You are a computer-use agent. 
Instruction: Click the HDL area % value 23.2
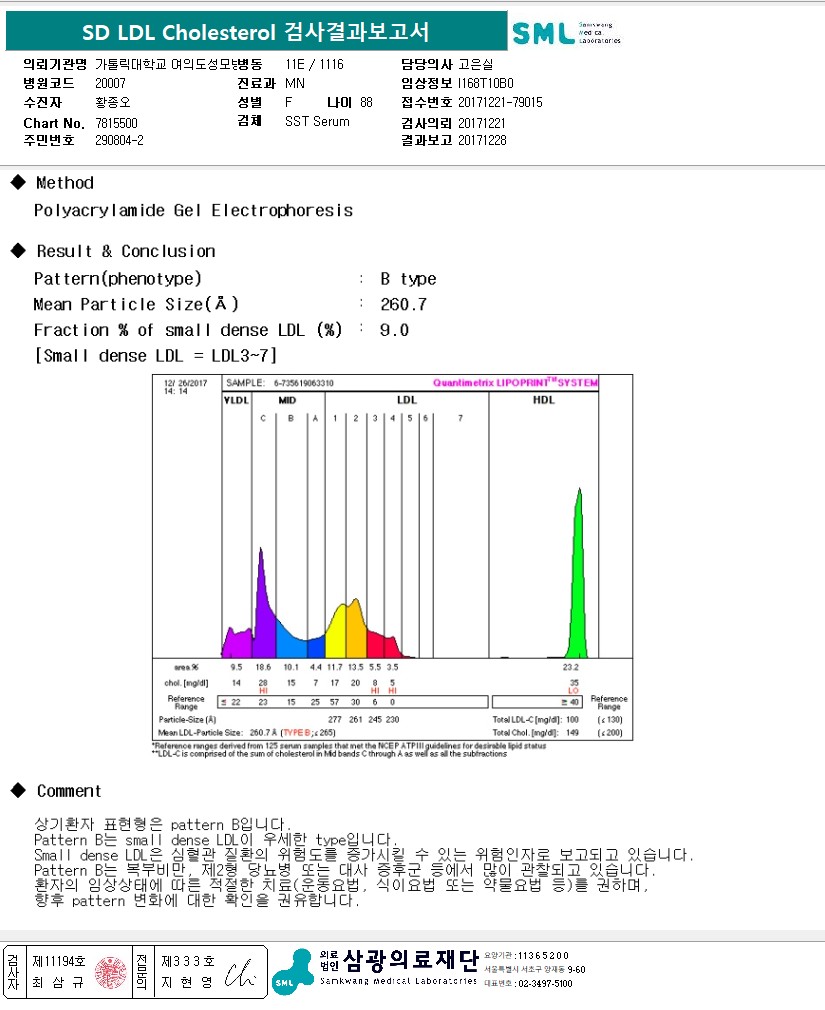pyautogui.click(x=571, y=667)
